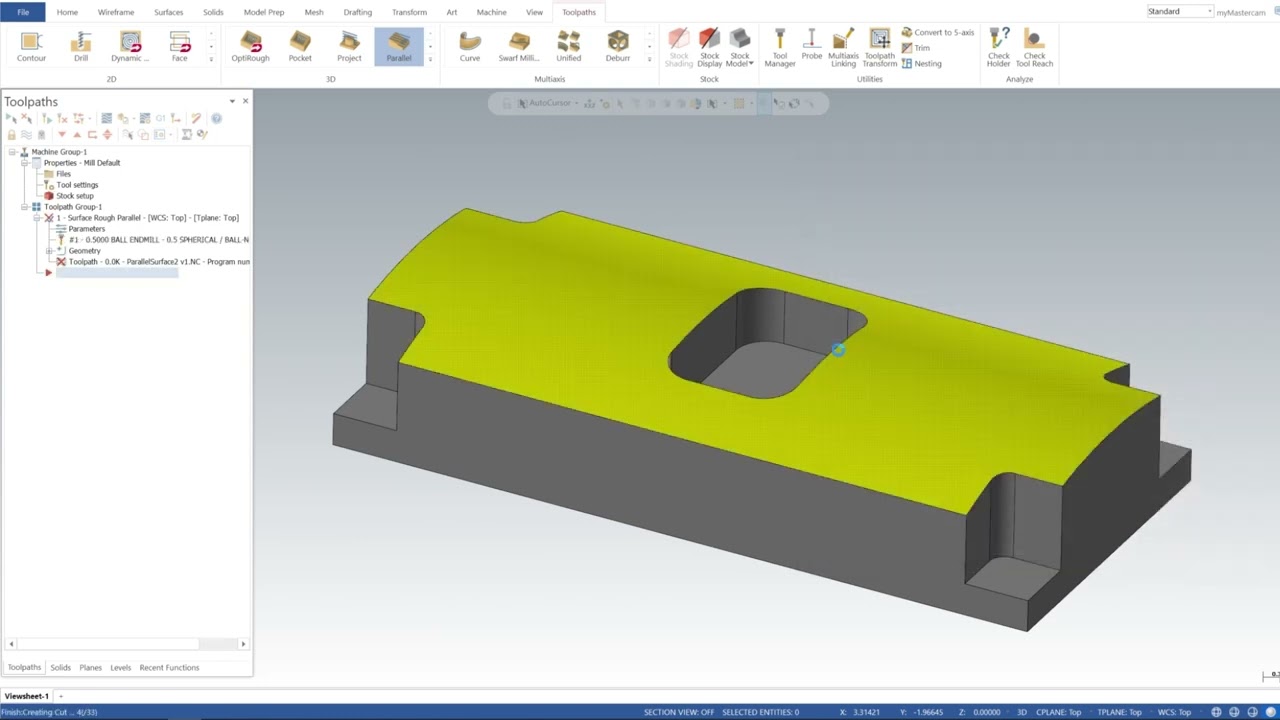Click Regenerate all selected operations icon
This screenshot has height=720, width=1280.
(46, 118)
